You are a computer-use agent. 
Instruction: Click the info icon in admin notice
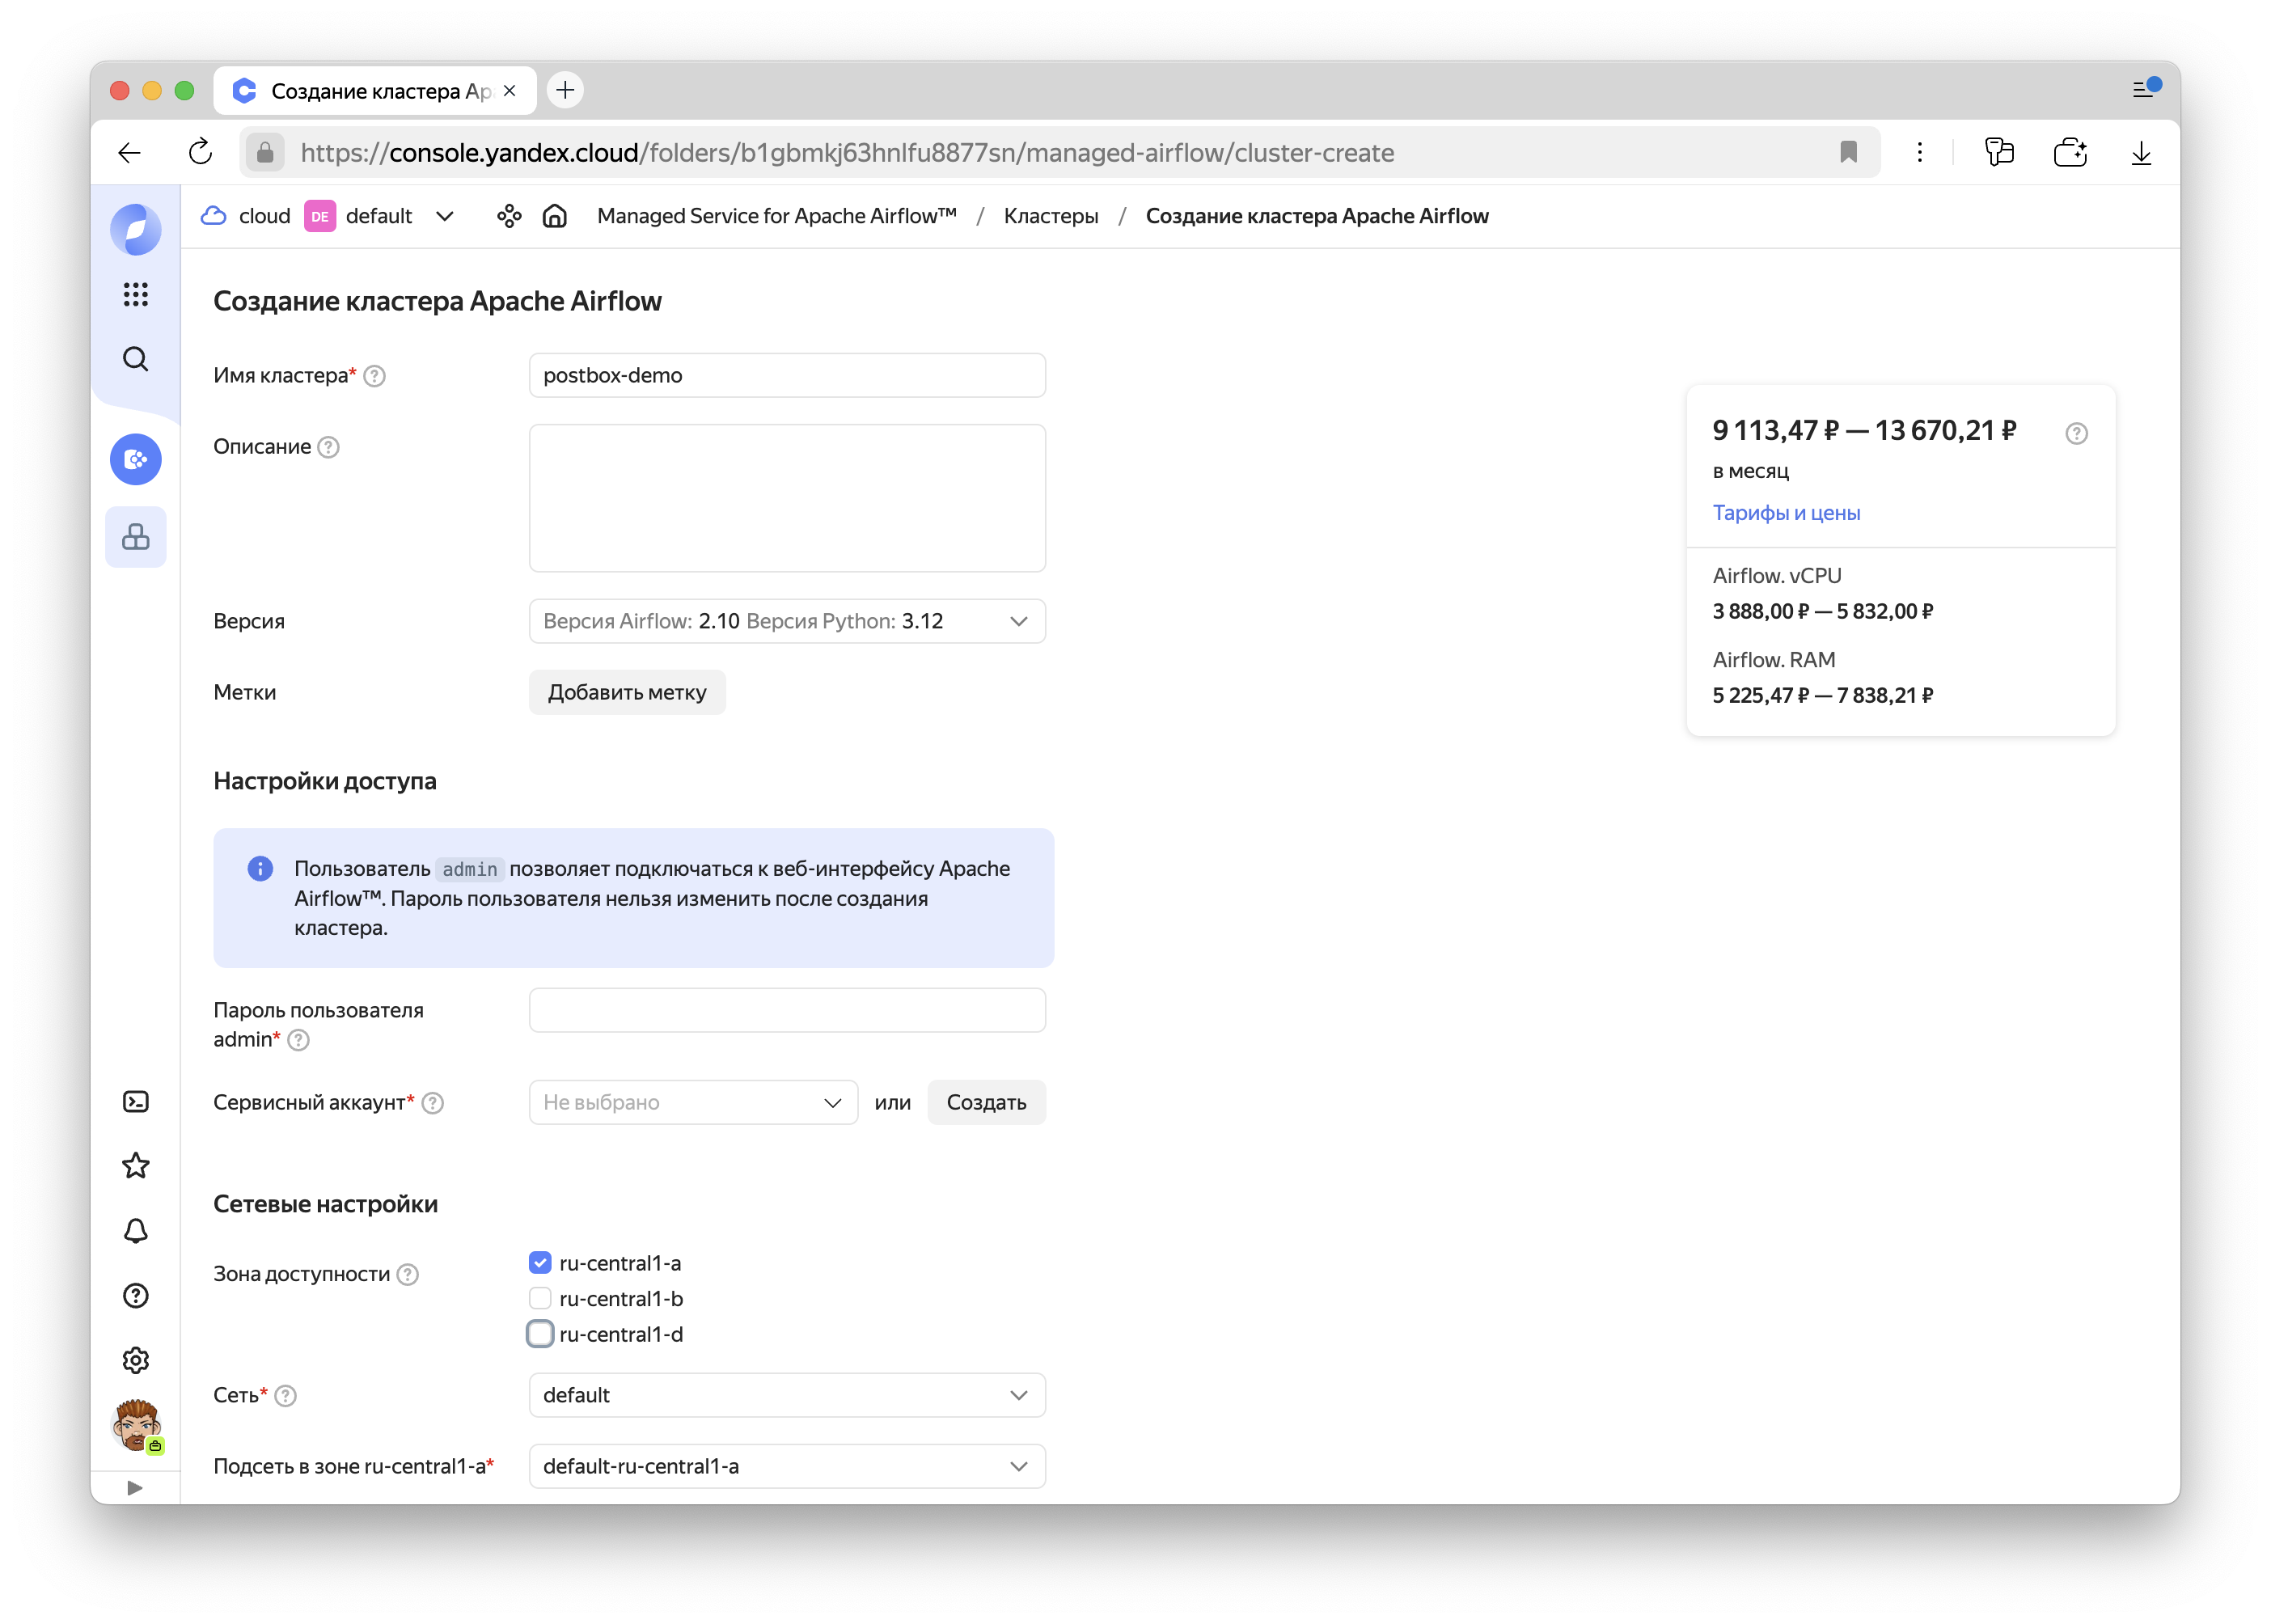pos(260,868)
